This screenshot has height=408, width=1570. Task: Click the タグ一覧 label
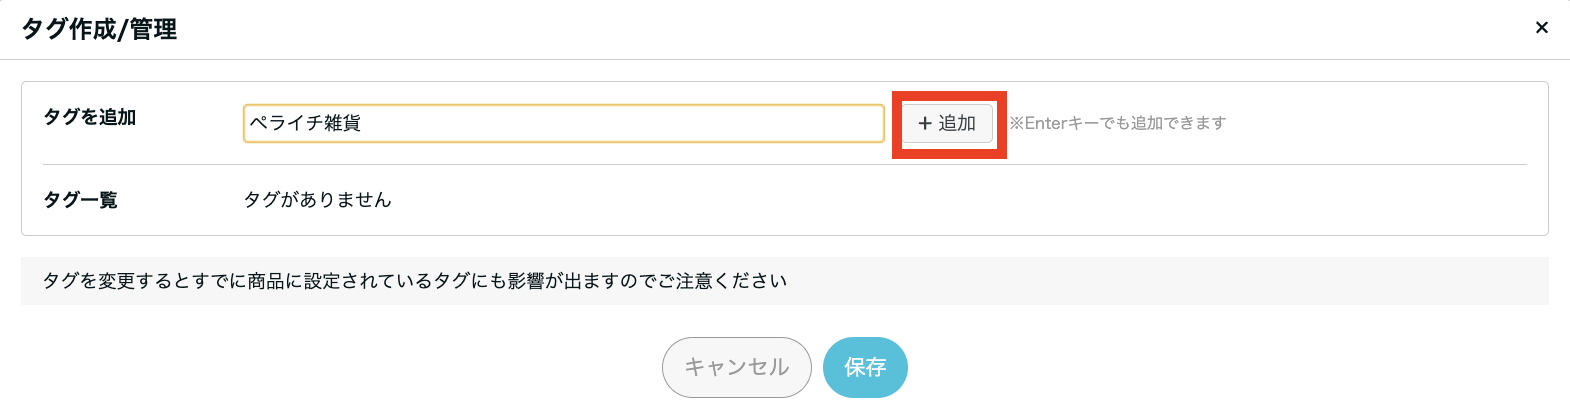click(80, 200)
